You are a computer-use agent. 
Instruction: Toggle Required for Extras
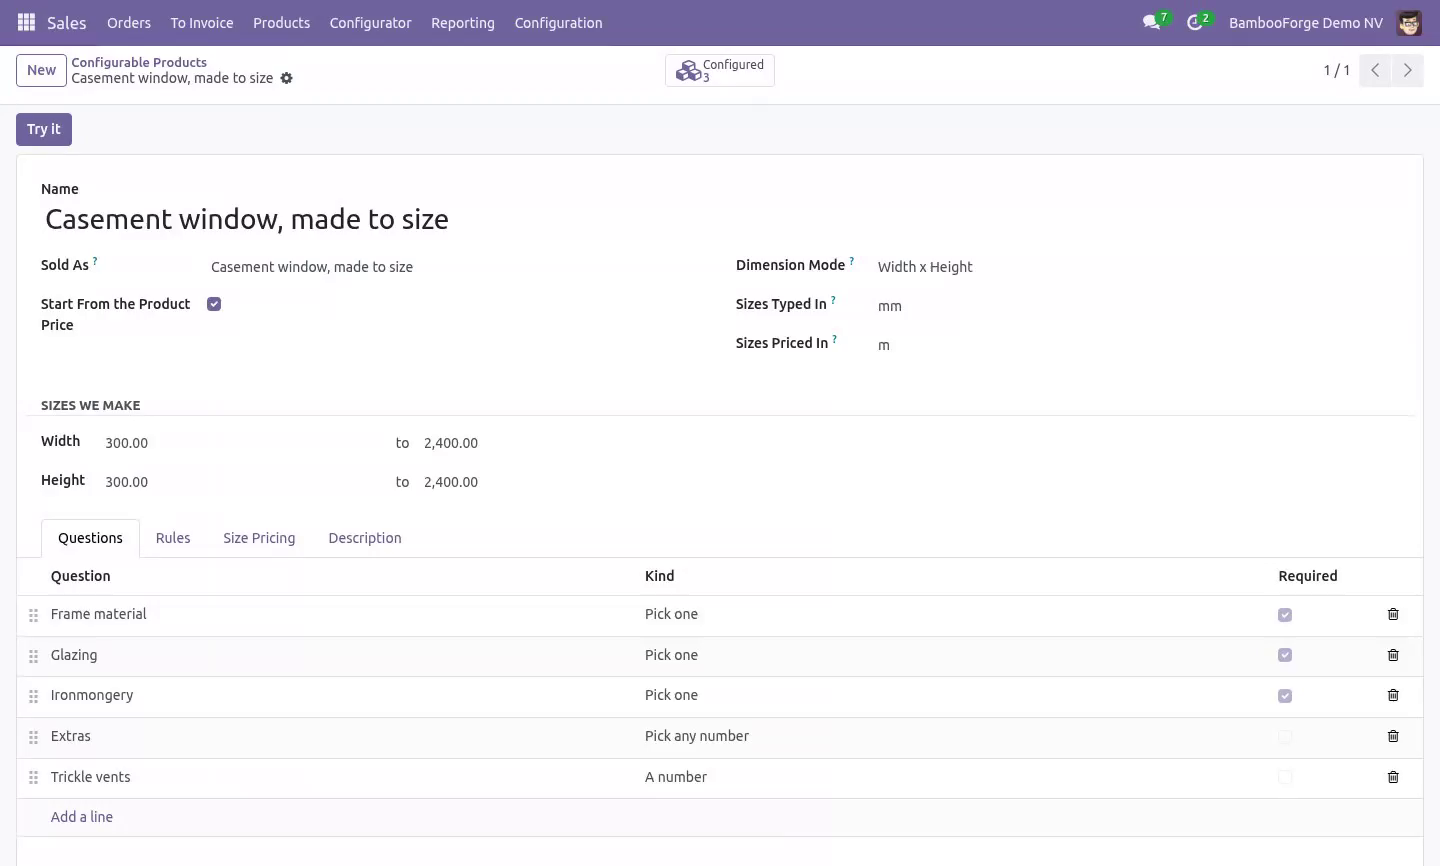click(1285, 737)
